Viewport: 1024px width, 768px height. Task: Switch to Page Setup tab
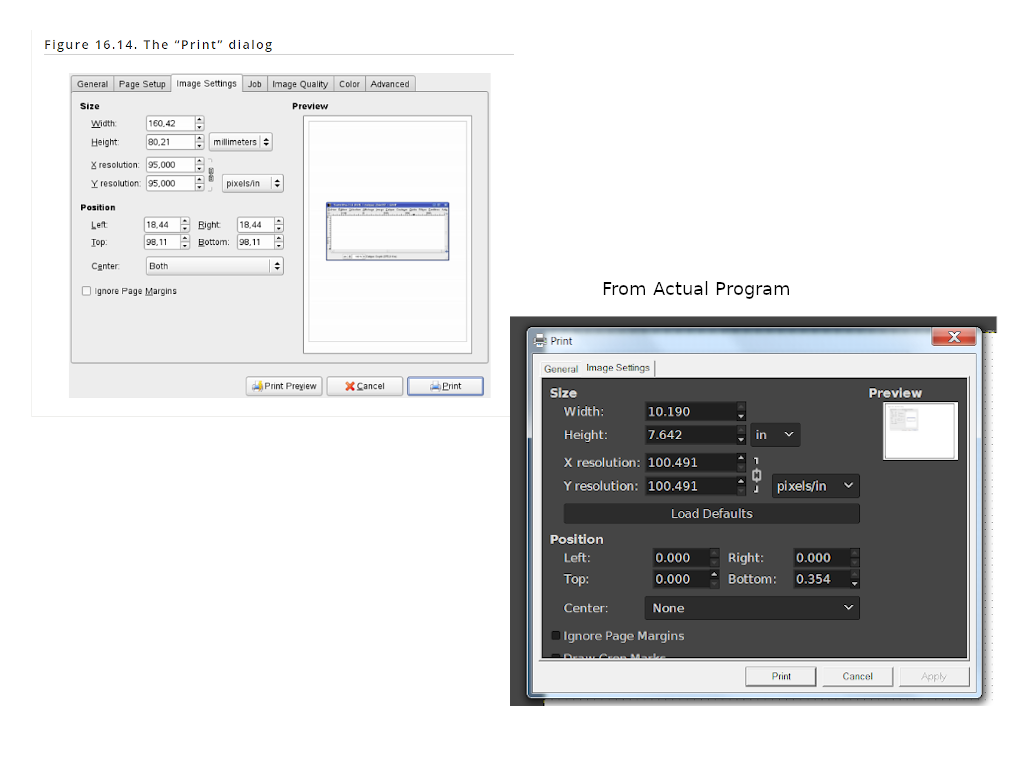click(142, 84)
